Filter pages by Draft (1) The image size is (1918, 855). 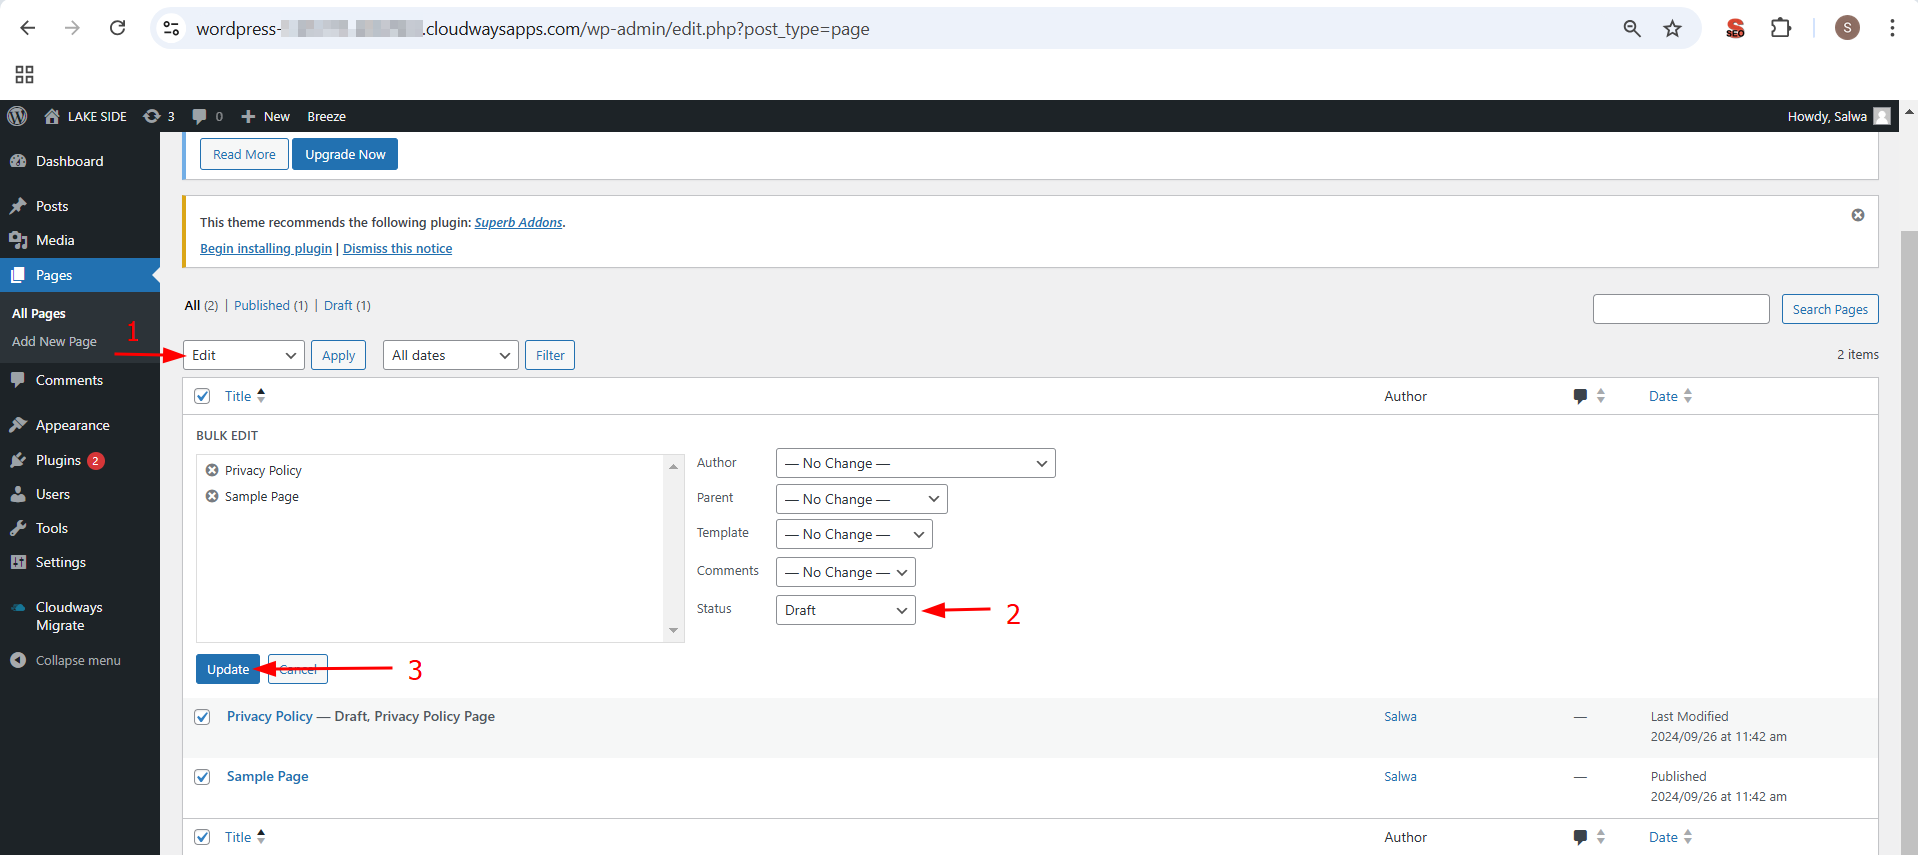pos(347,305)
